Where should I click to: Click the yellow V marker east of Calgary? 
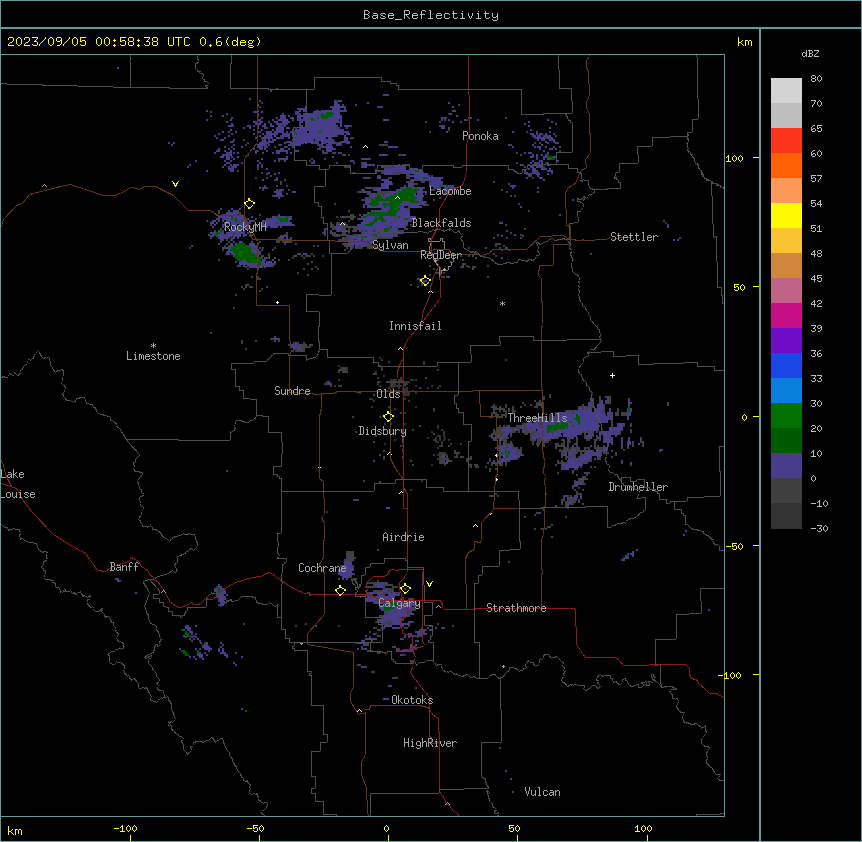click(429, 584)
